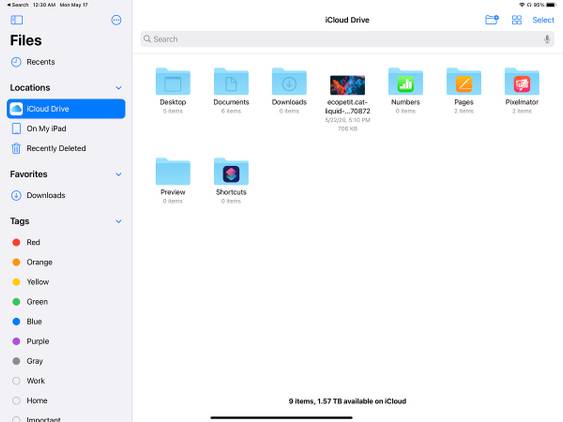Select the Blue tag
This screenshot has width=563, height=422.
(x=66, y=321)
